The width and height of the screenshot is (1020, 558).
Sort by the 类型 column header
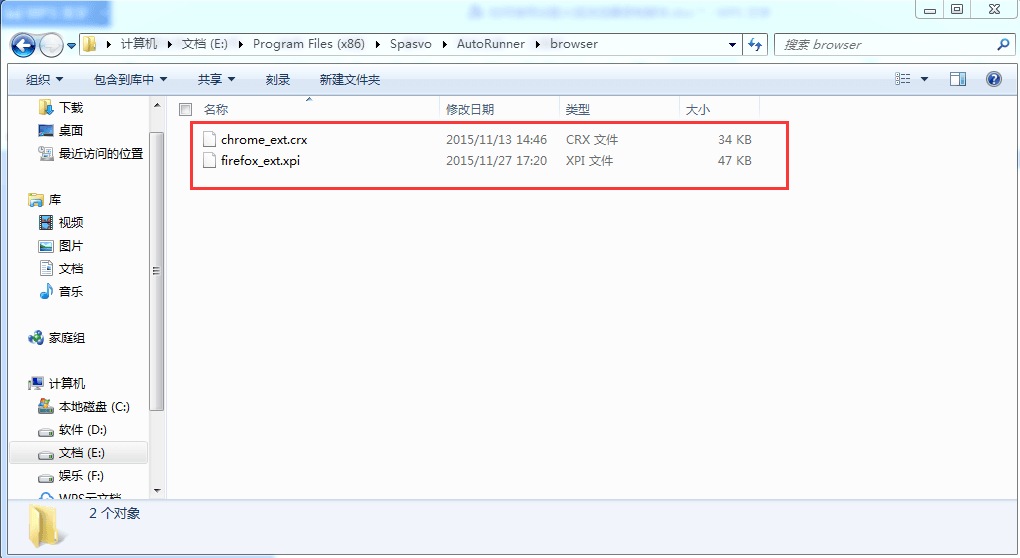578,109
